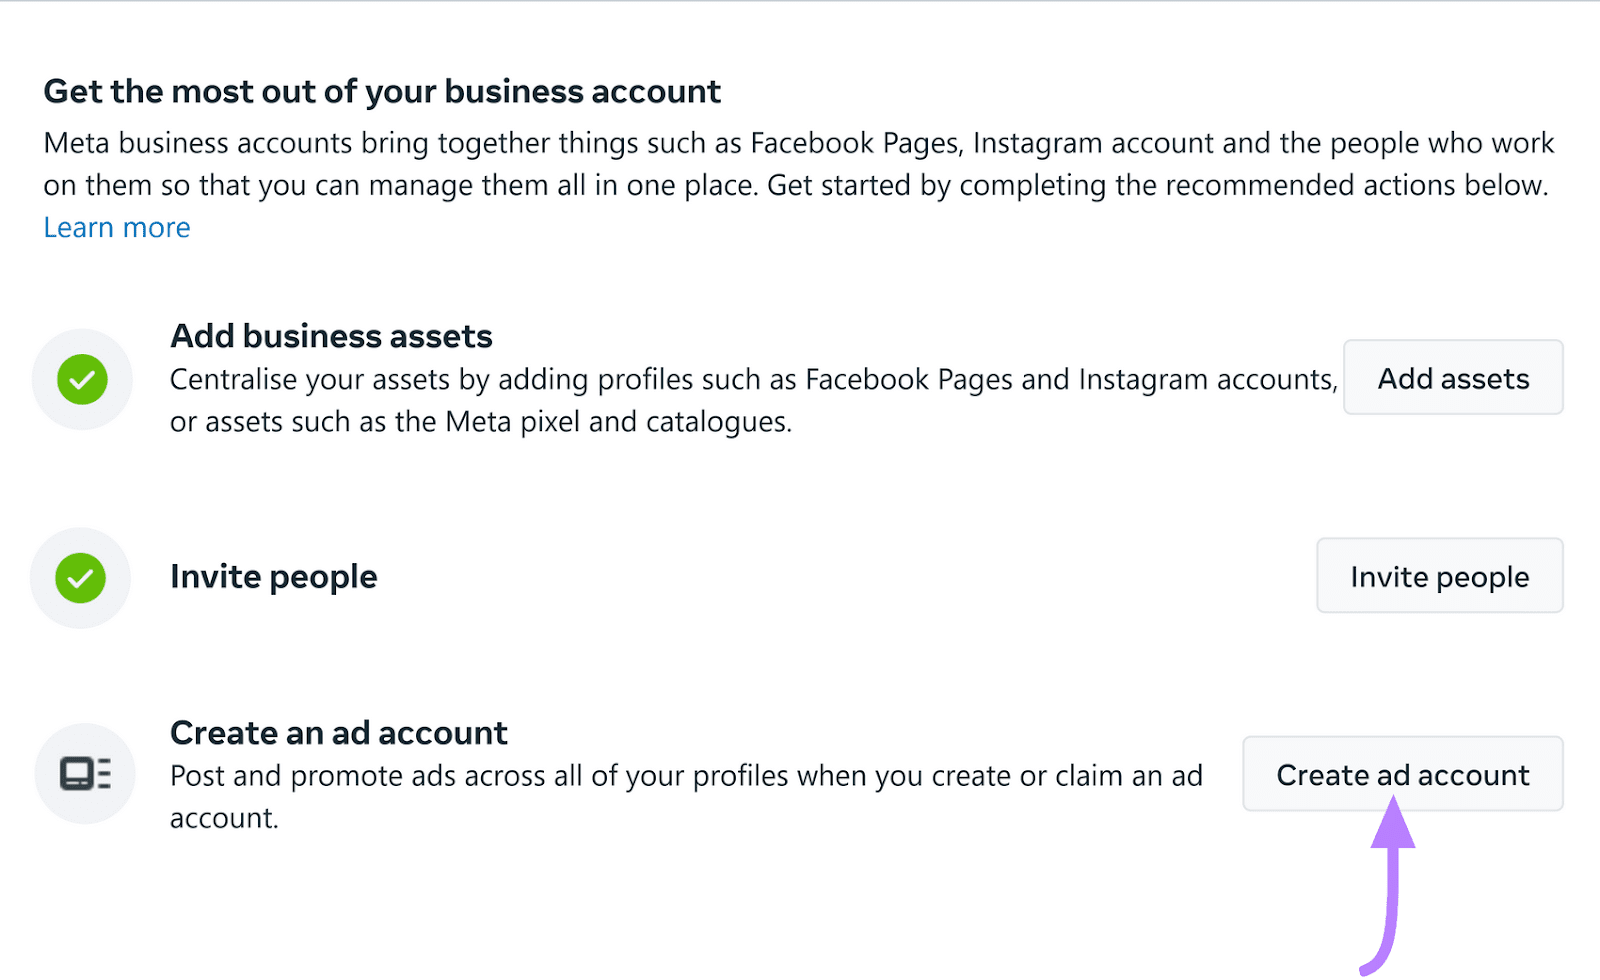Select the Invite people section heading
The width and height of the screenshot is (1600, 980).
click(x=273, y=576)
